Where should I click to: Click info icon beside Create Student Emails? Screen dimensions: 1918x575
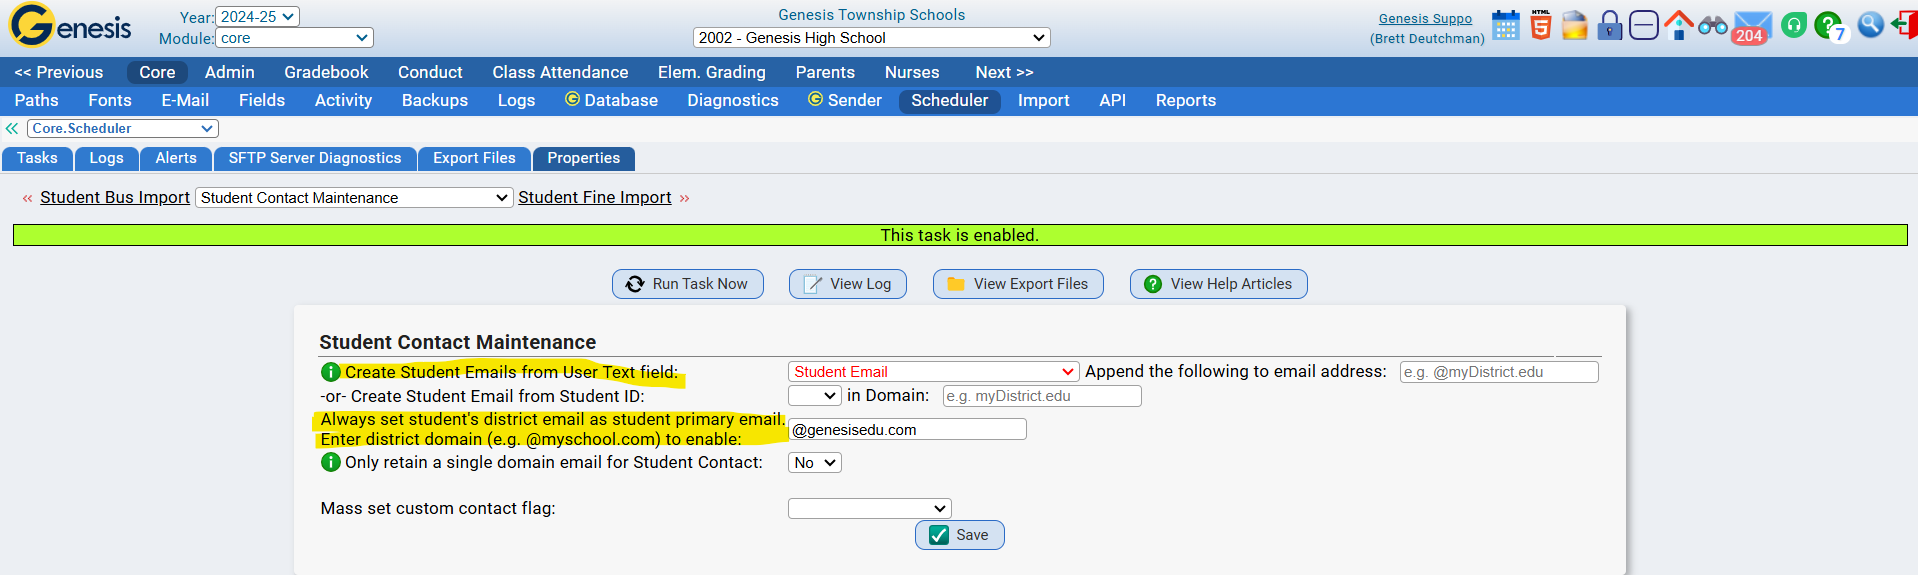click(331, 372)
